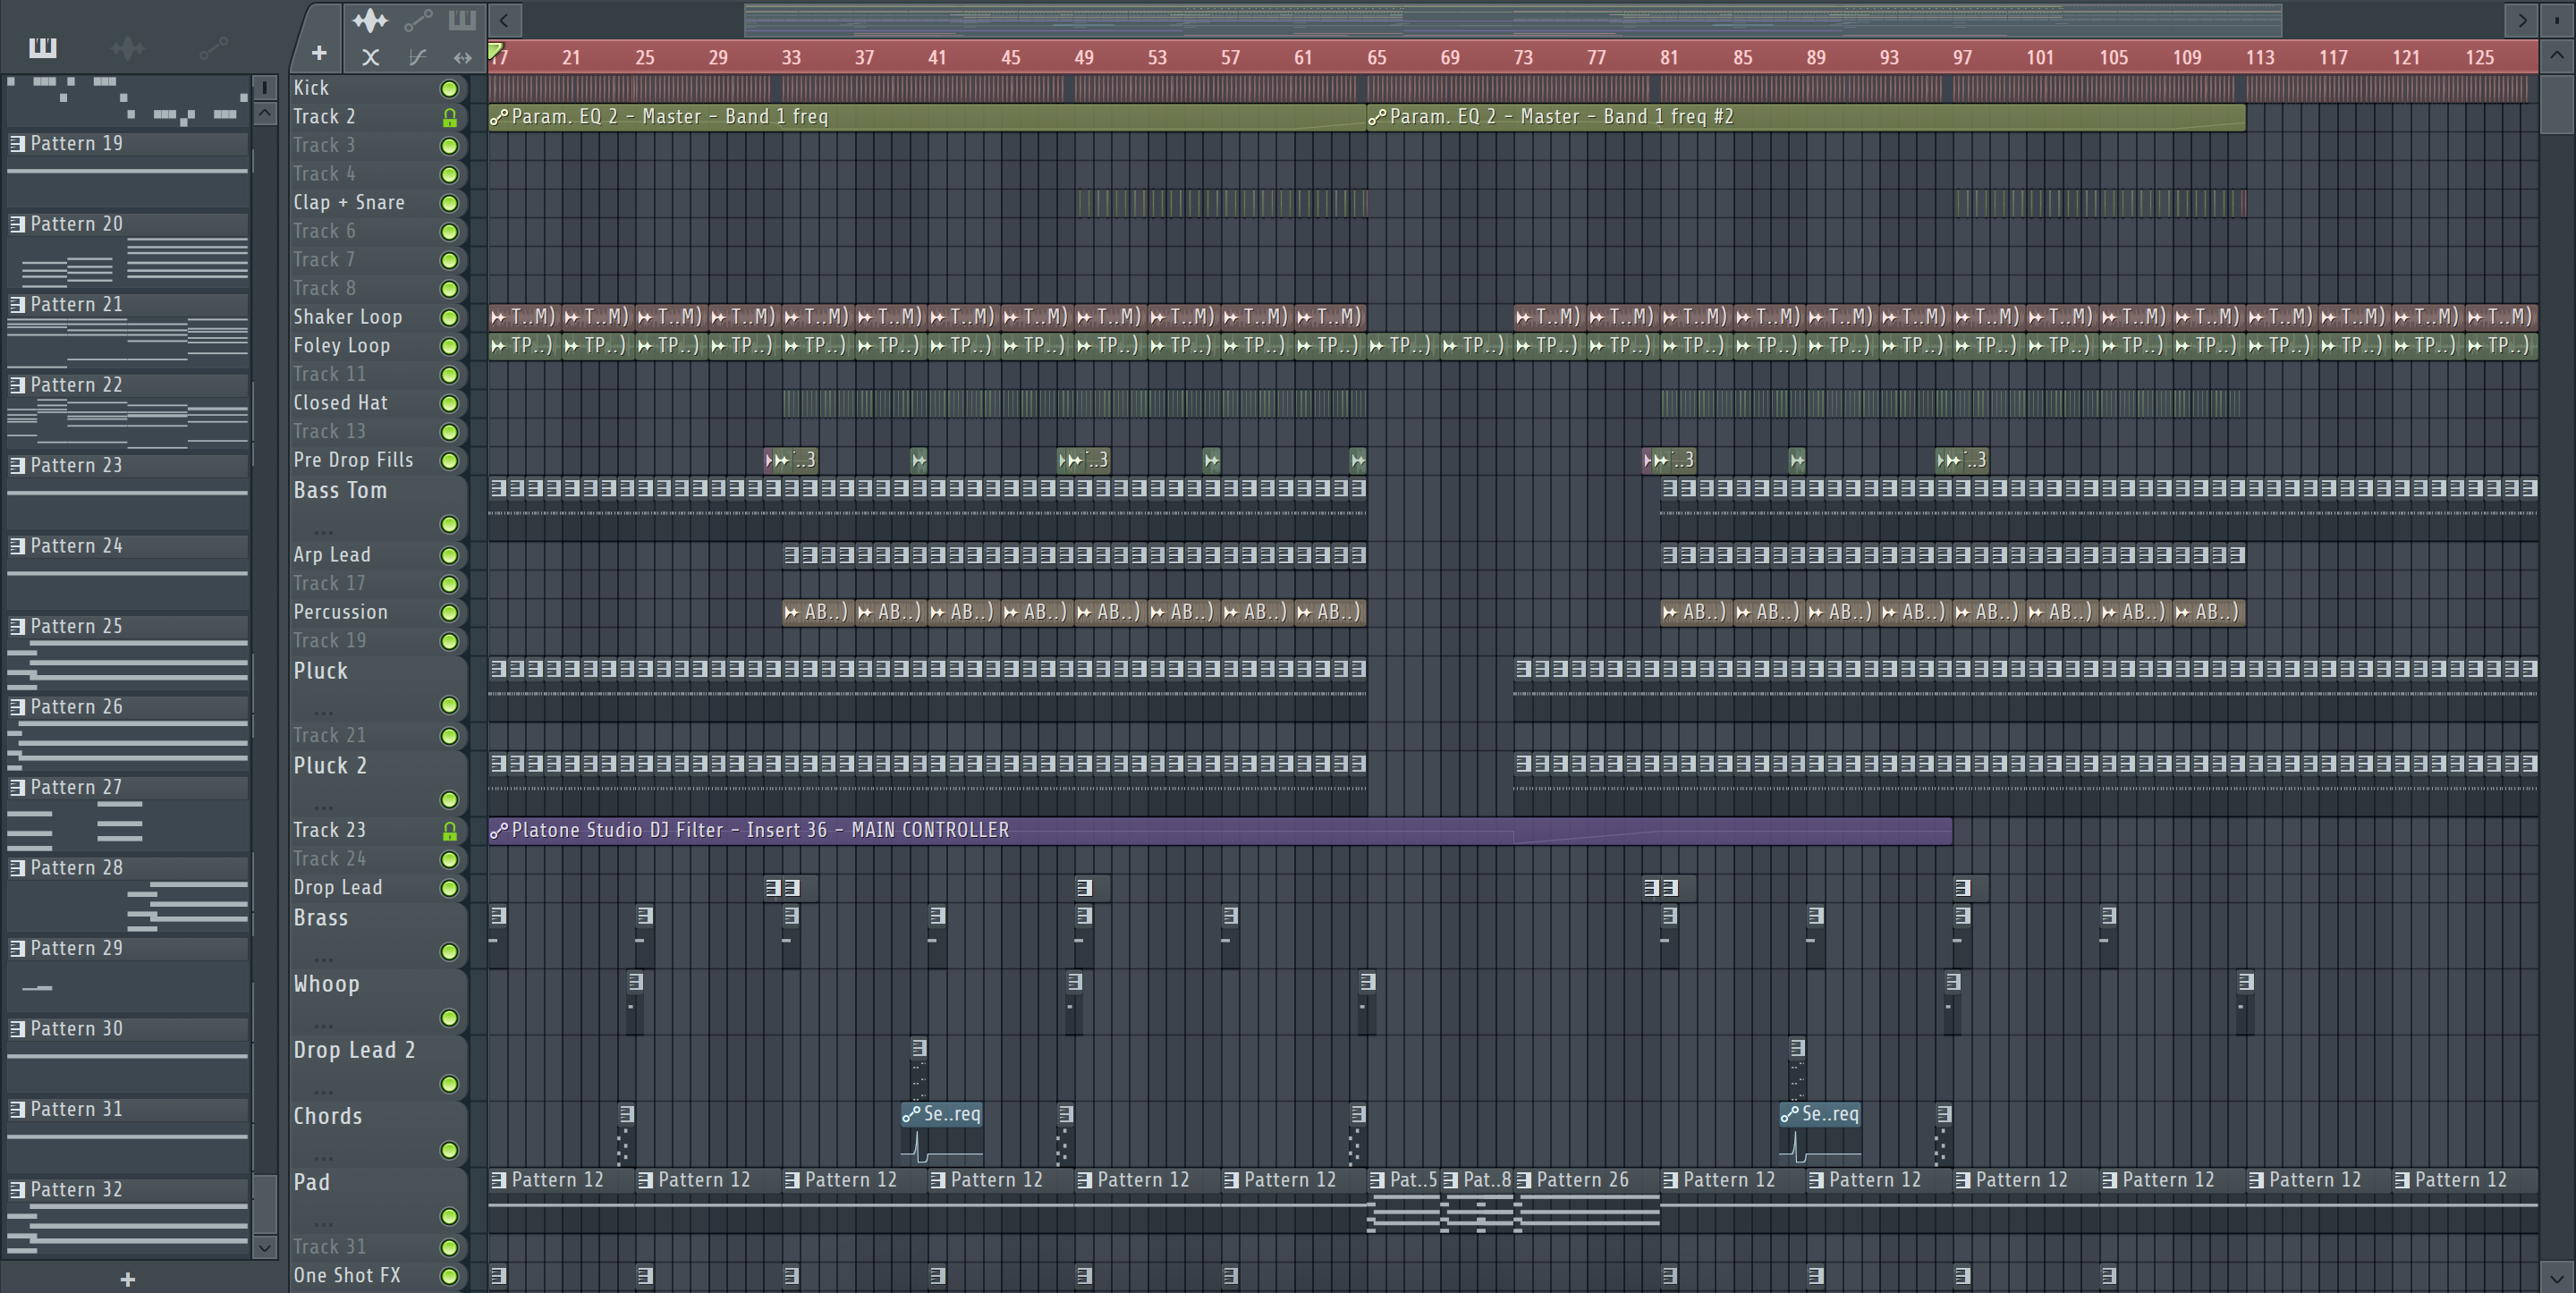Mute the Percussion track
Viewport: 2576px width, 1293px height.
point(450,612)
